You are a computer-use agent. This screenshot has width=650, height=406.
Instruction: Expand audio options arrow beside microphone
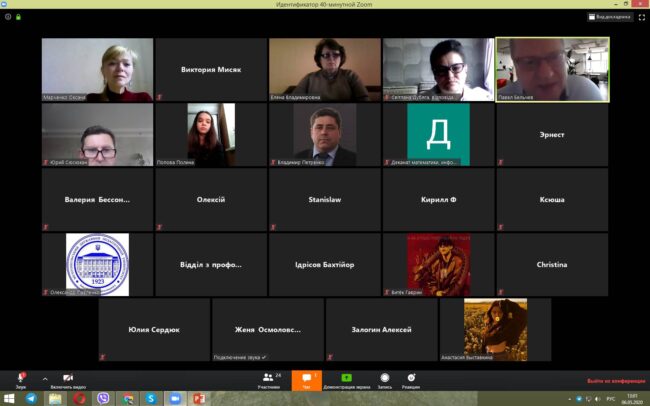tap(44, 379)
